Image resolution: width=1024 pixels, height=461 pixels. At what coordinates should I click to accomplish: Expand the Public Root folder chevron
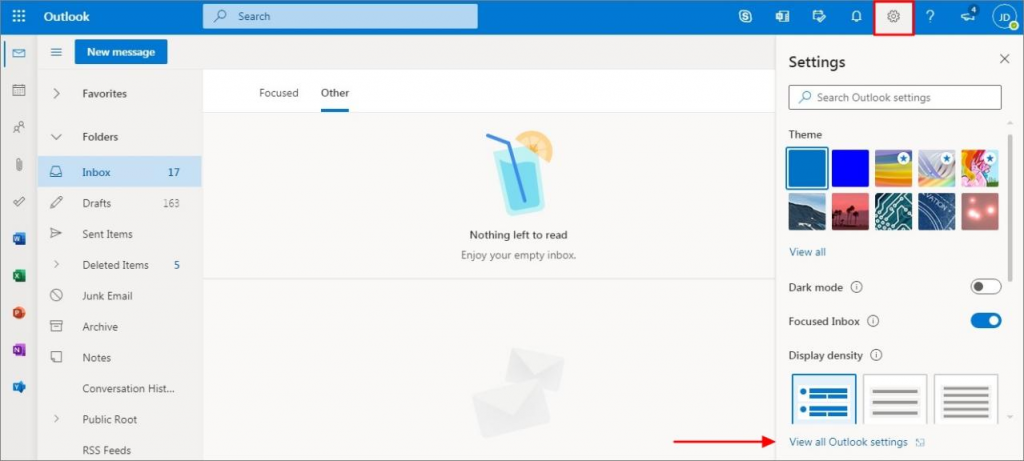point(56,419)
